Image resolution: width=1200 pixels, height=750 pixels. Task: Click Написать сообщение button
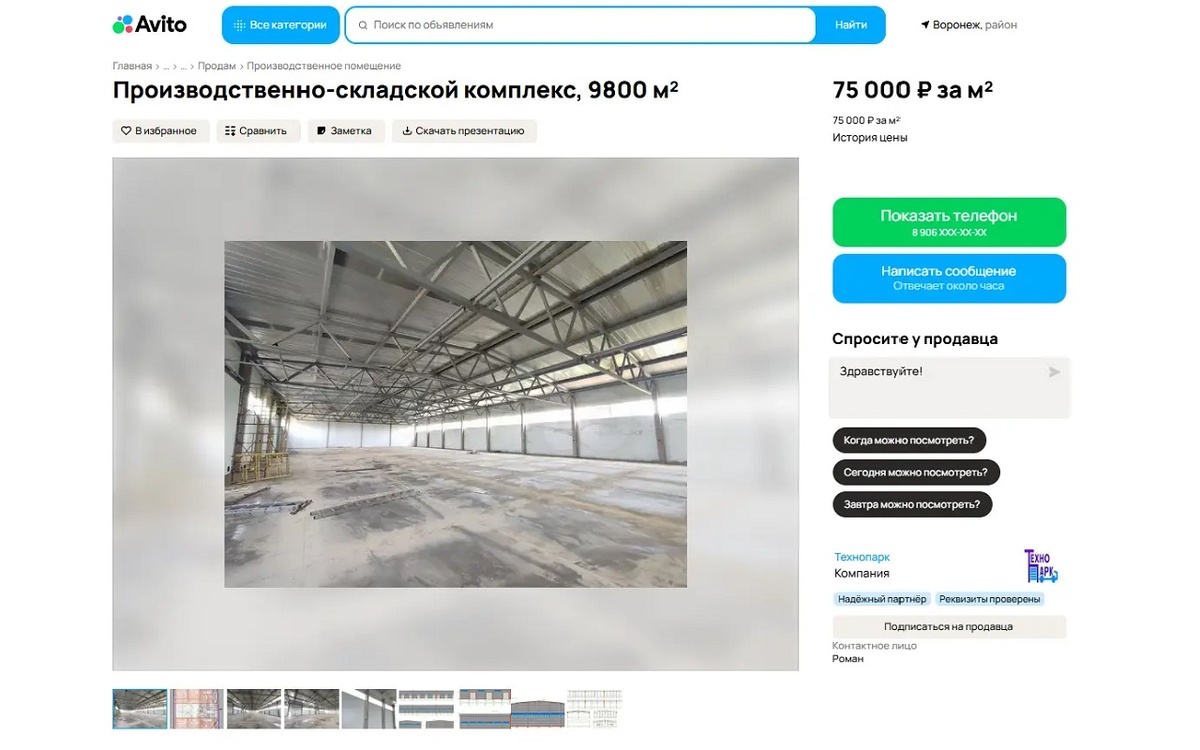point(949,278)
